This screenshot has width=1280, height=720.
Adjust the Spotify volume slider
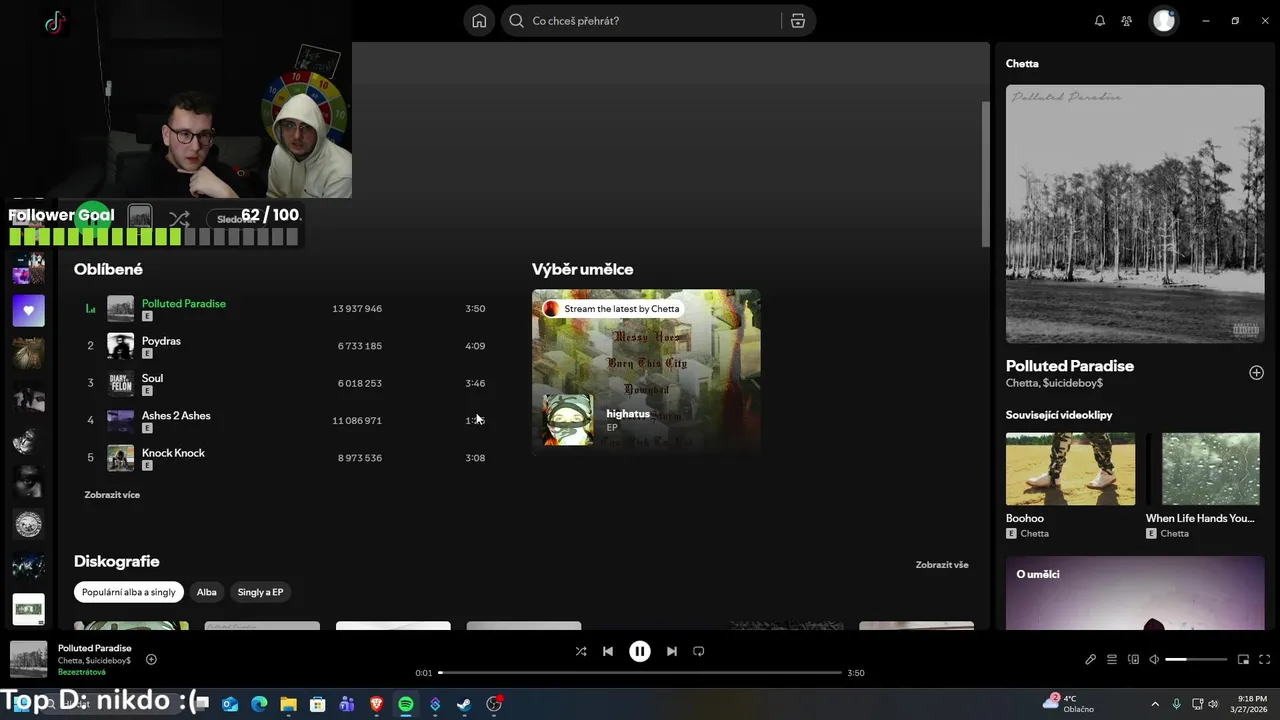[1196, 660]
